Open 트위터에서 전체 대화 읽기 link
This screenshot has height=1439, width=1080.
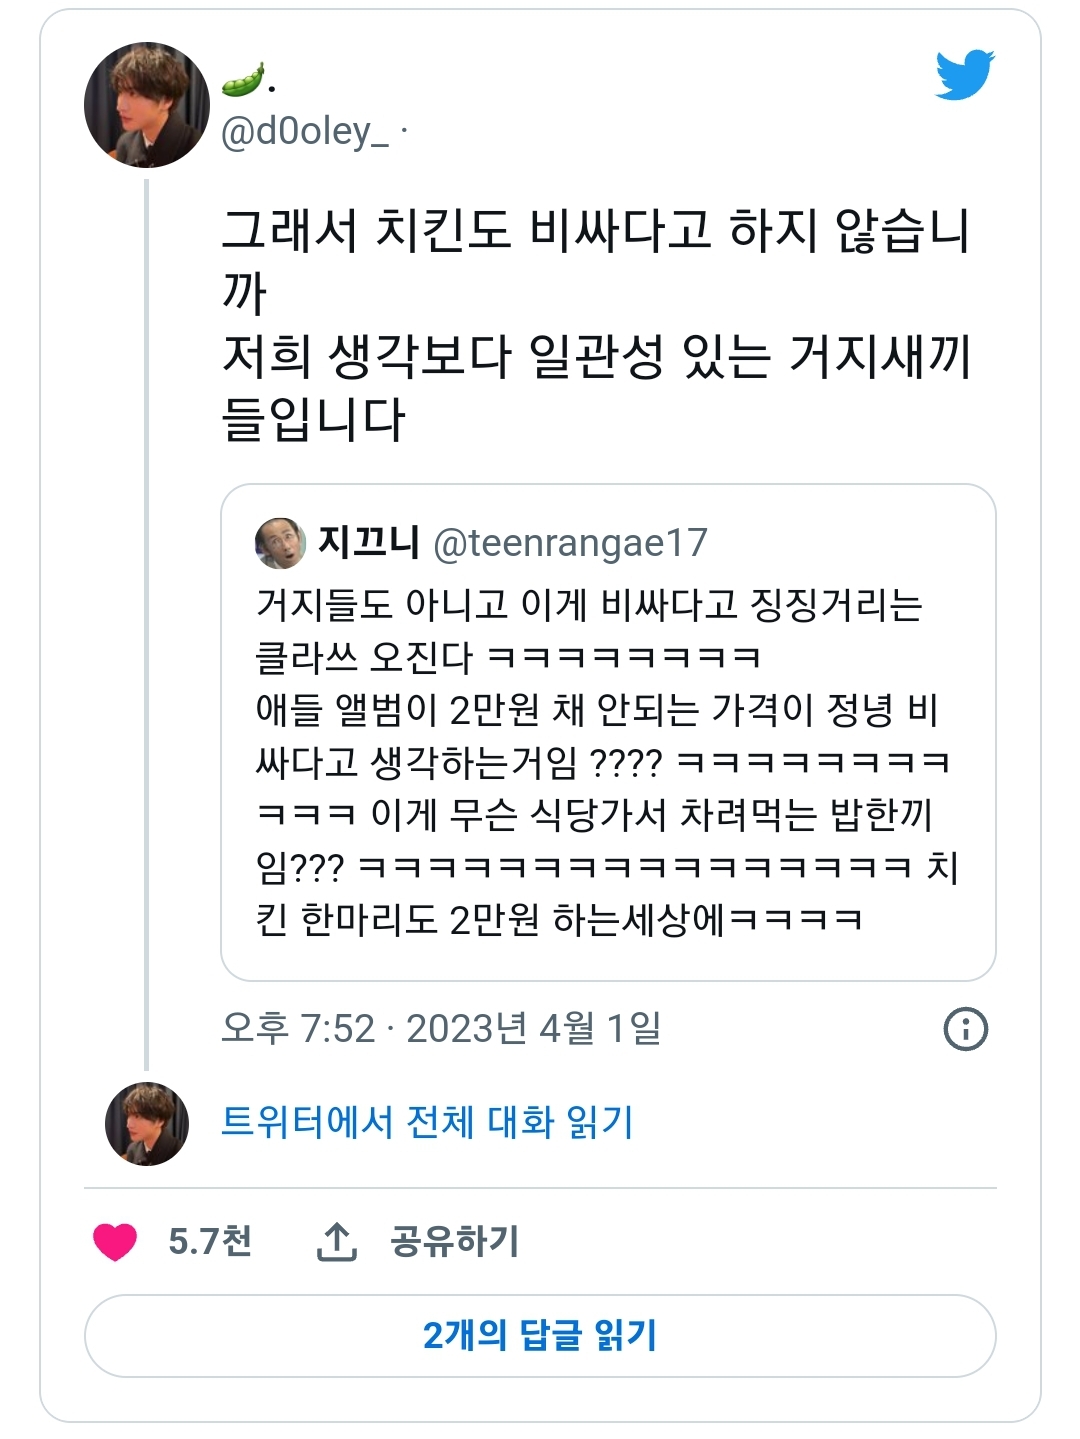pyautogui.click(x=427, y=1122)
